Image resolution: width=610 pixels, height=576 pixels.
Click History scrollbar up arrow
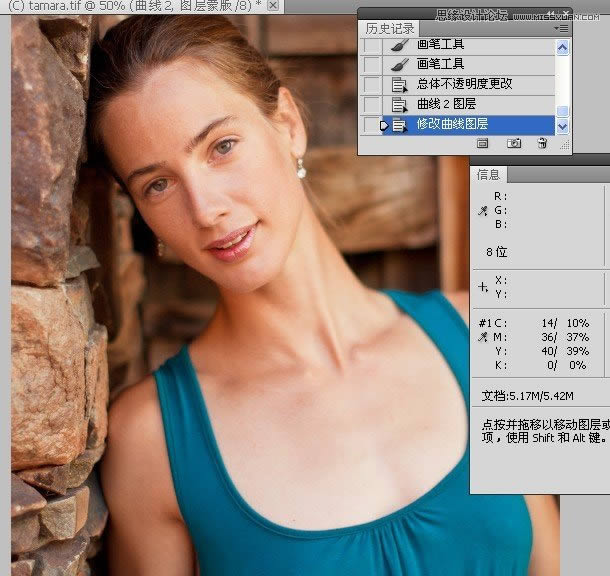[x=562, y=47]
